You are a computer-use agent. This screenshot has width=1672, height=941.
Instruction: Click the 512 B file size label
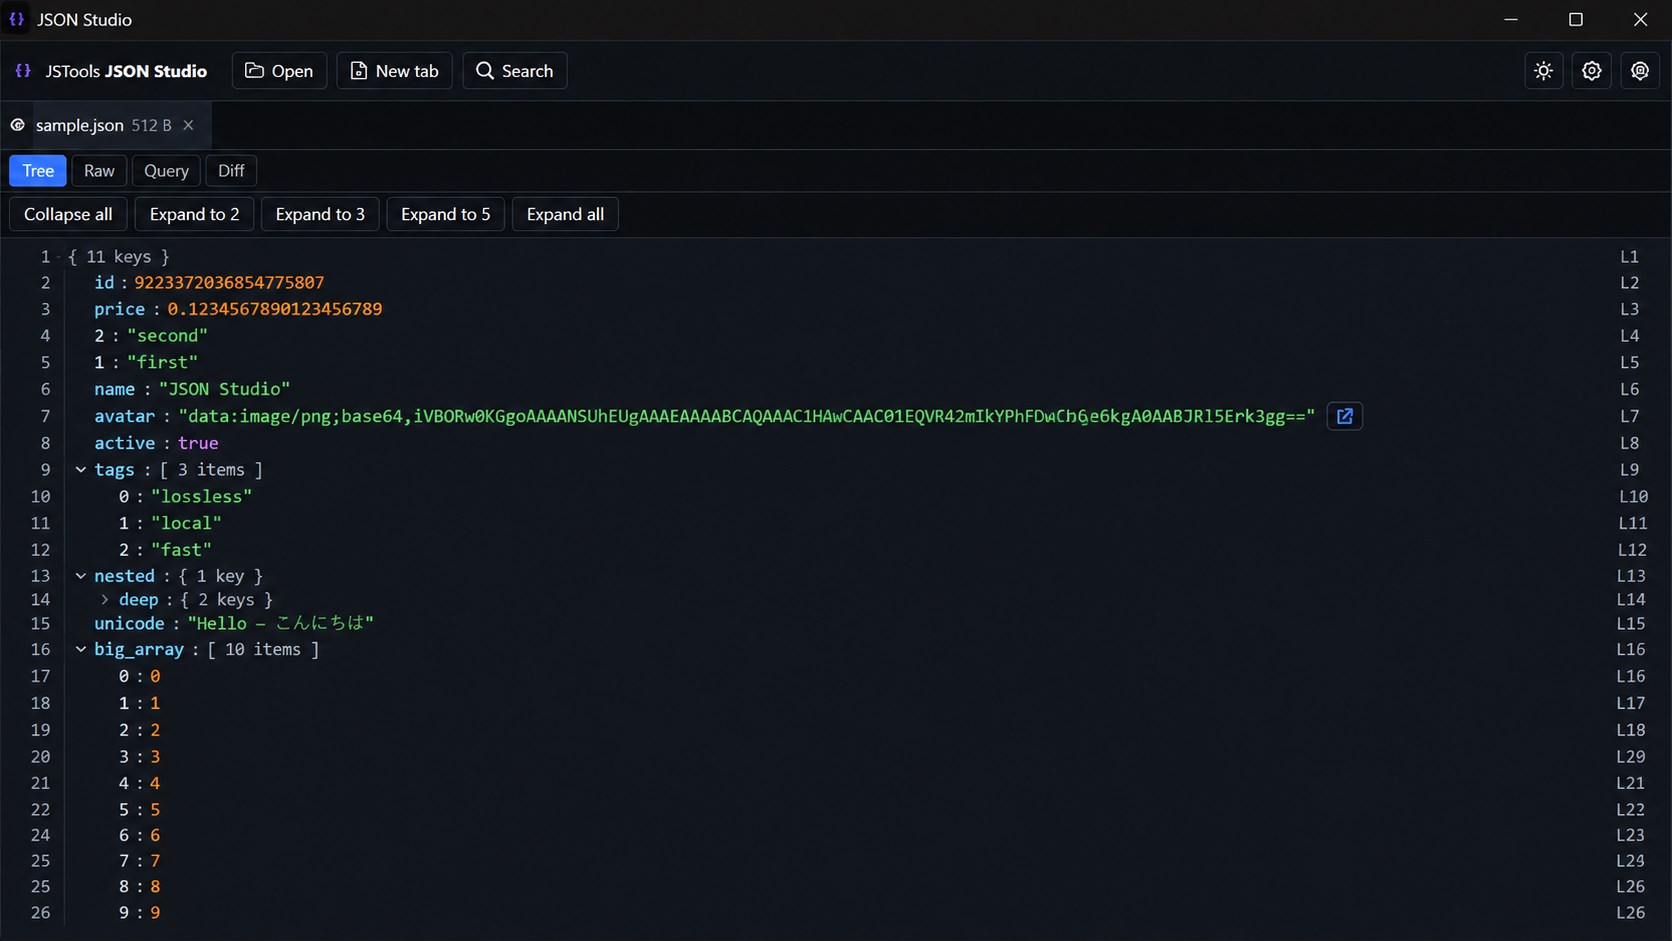tap(151, 125)
